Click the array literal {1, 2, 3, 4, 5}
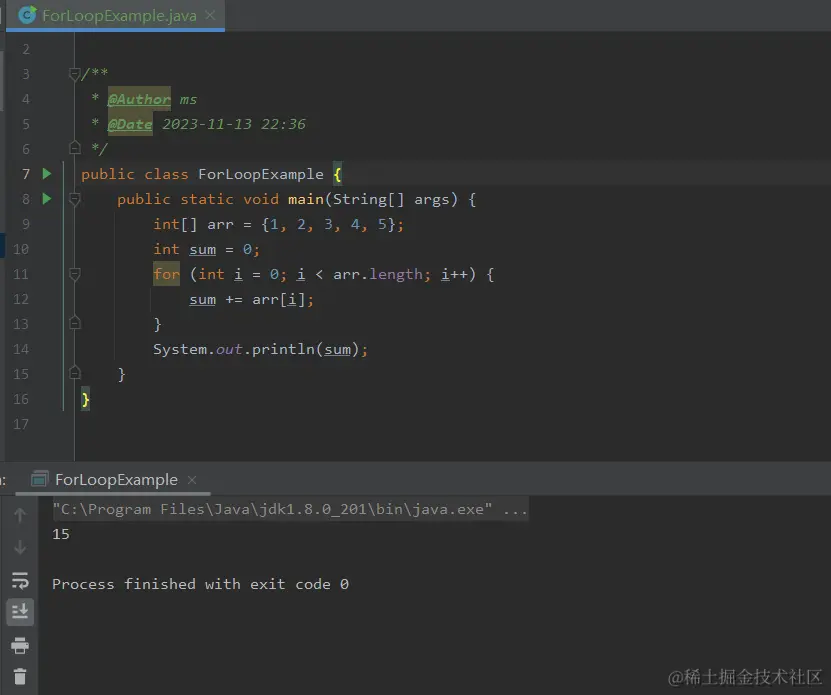This screenshot has width=831, height=695. [328, 224]
